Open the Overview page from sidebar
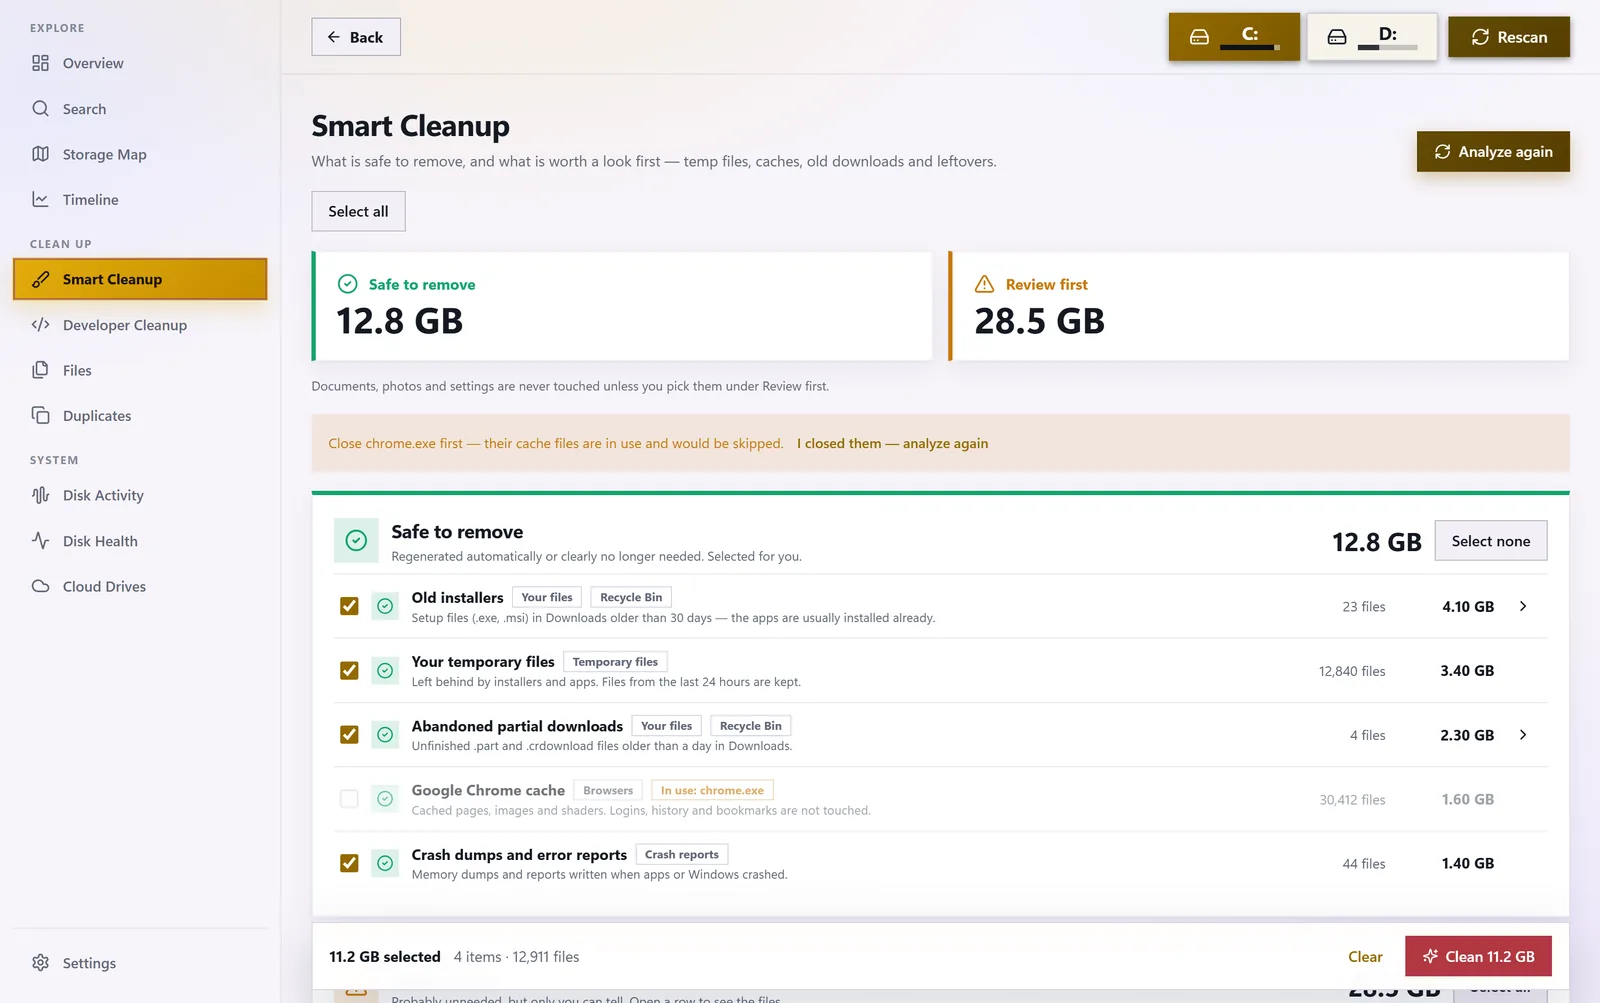This screenshot has height=1003, width=1600. 140,63
